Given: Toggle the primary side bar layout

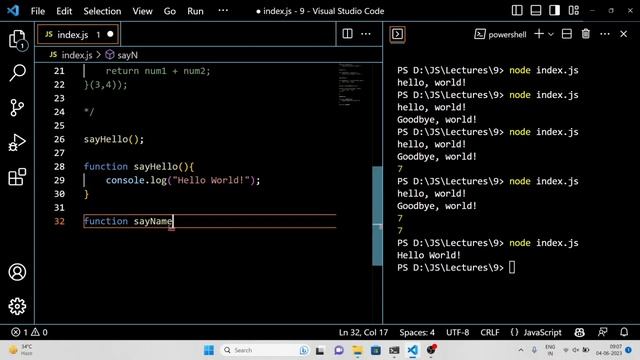Looking at the screenshot, I should (x=517, y=11).
